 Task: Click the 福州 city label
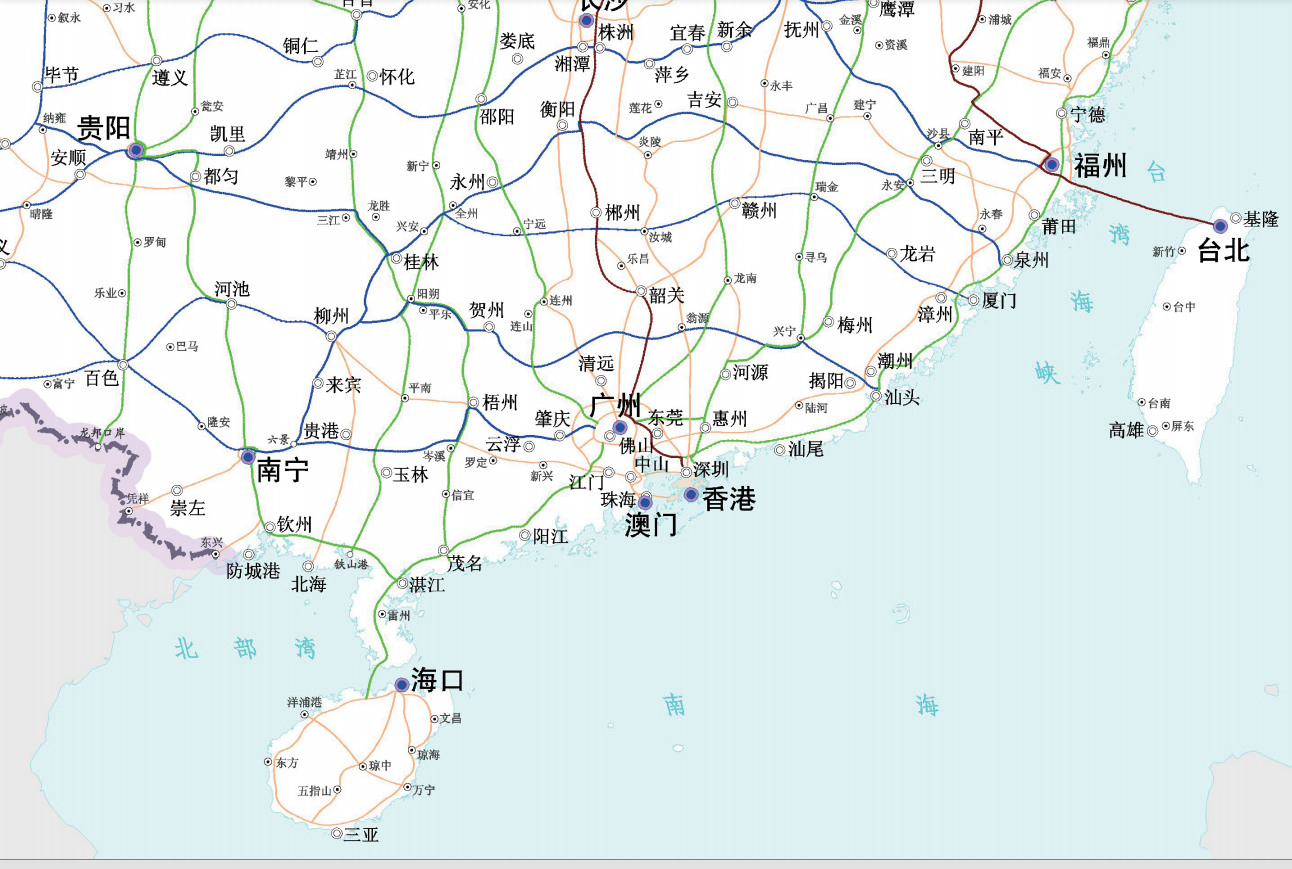click(1100, 166)
